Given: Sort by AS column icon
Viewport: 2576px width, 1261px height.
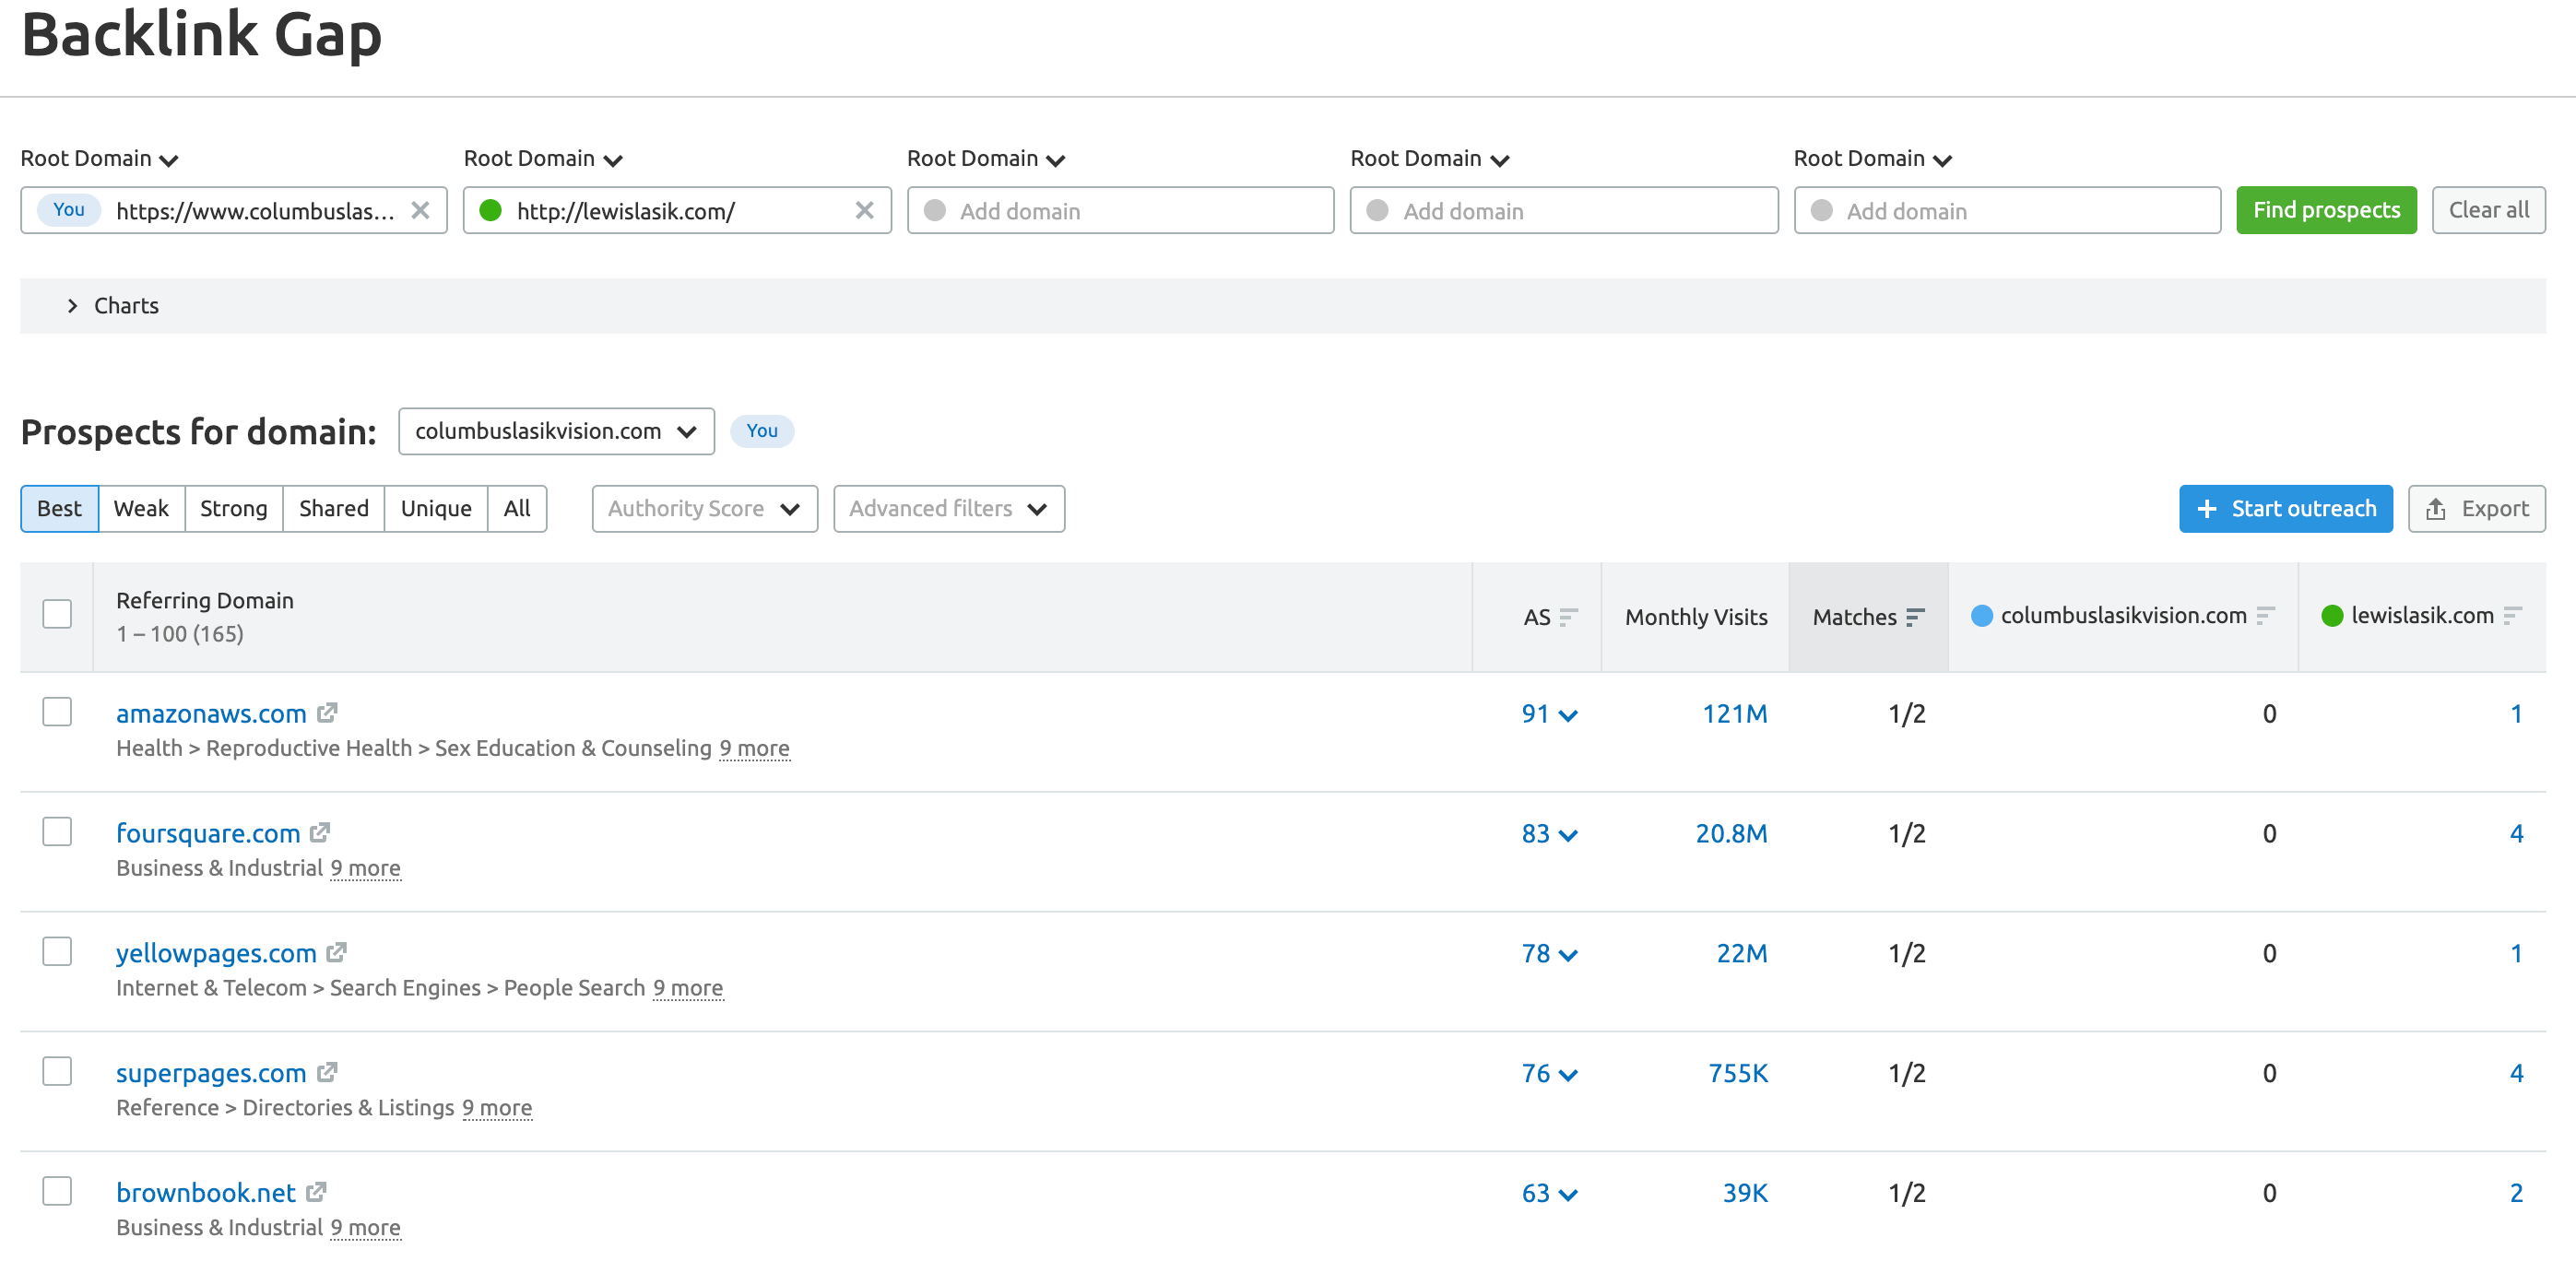Looking at the screenshot, I should click(x=1568, y=617).
